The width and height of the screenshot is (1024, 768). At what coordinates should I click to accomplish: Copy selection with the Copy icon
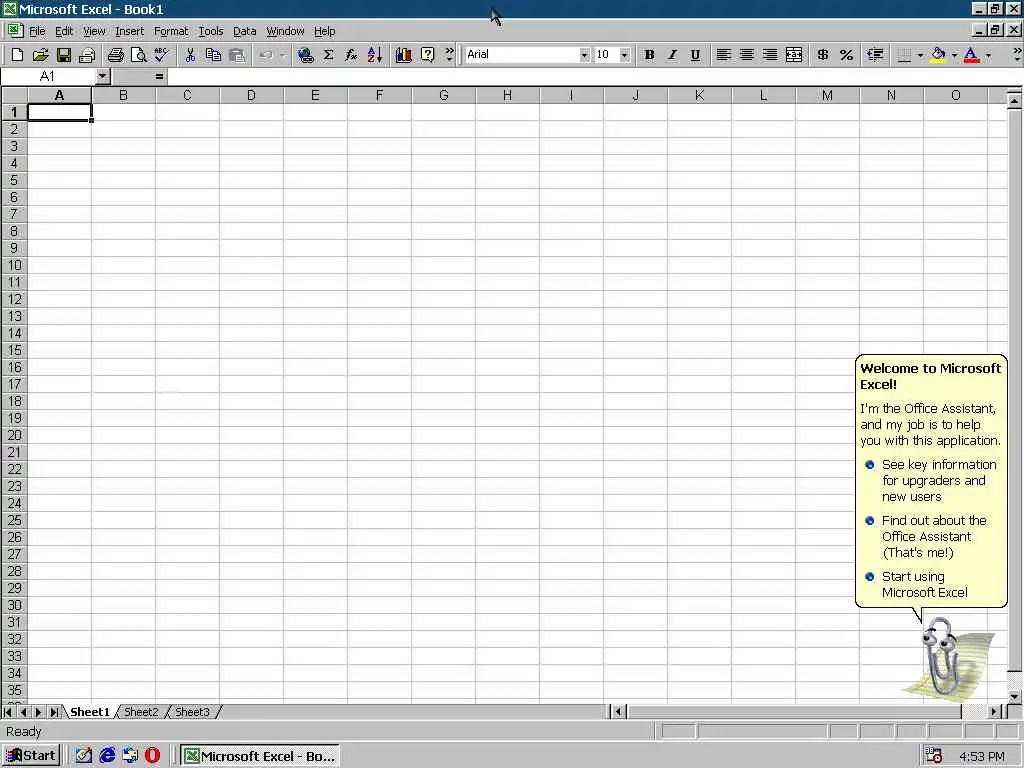pyautogui.click(x=213, y=56)
